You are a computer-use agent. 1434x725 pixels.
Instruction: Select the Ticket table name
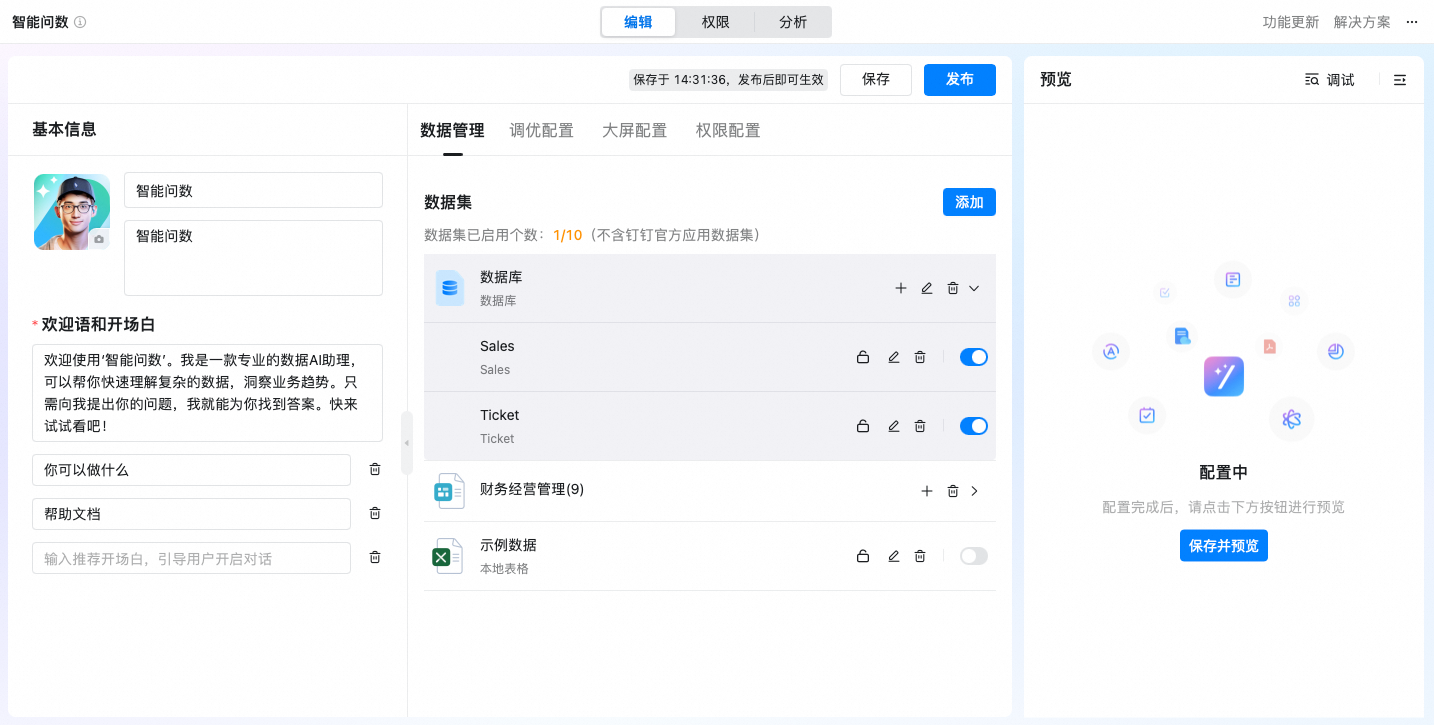pos(500,415)
